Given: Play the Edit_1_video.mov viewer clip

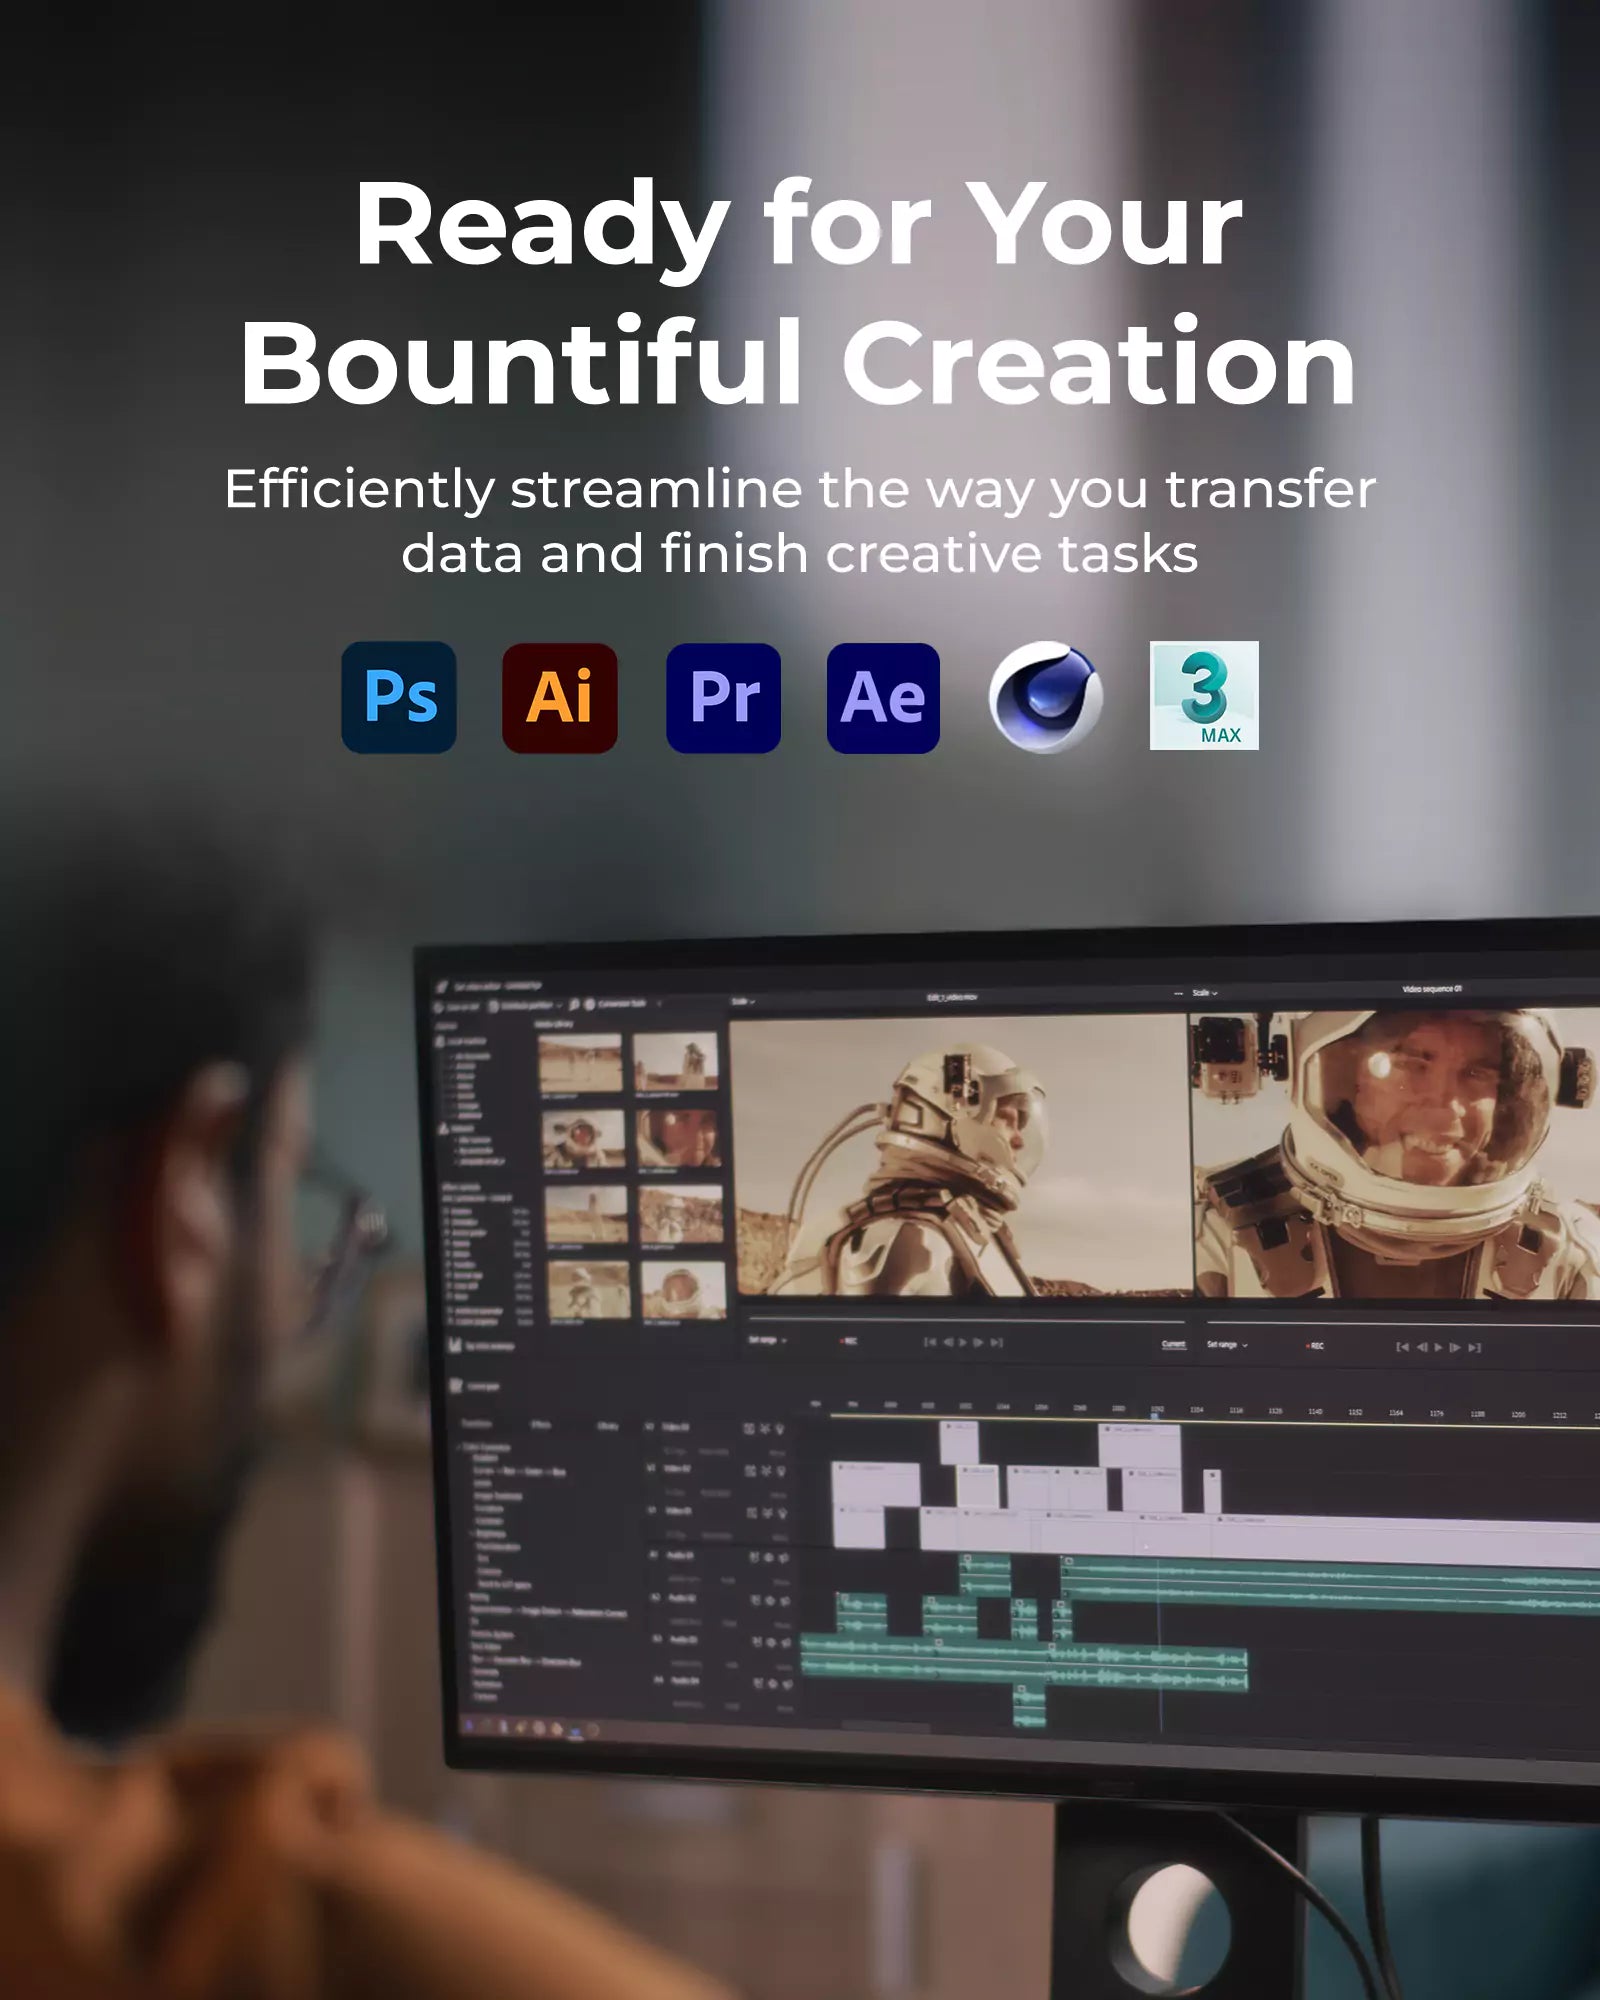Looking at the screenshot, I should [963, 1342].
